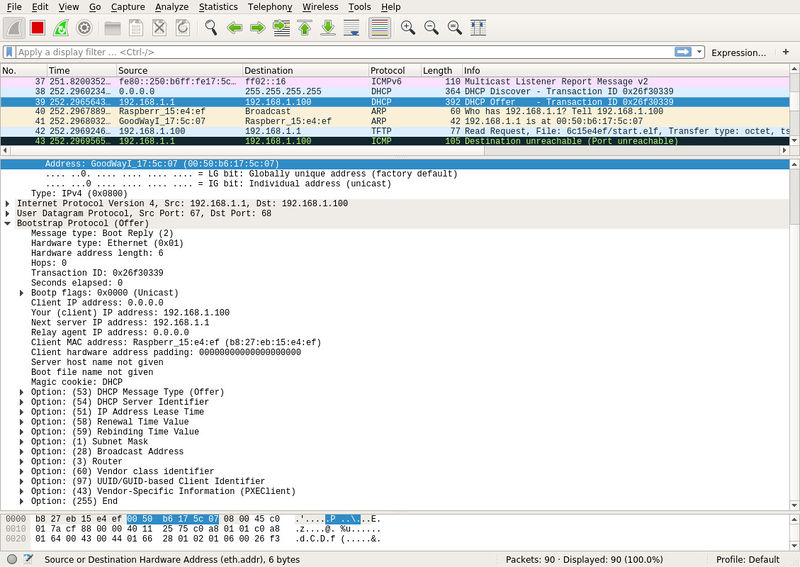Toggle auto-scroll during live capture
Screen dimensions: 800x567
click(352, 28)
